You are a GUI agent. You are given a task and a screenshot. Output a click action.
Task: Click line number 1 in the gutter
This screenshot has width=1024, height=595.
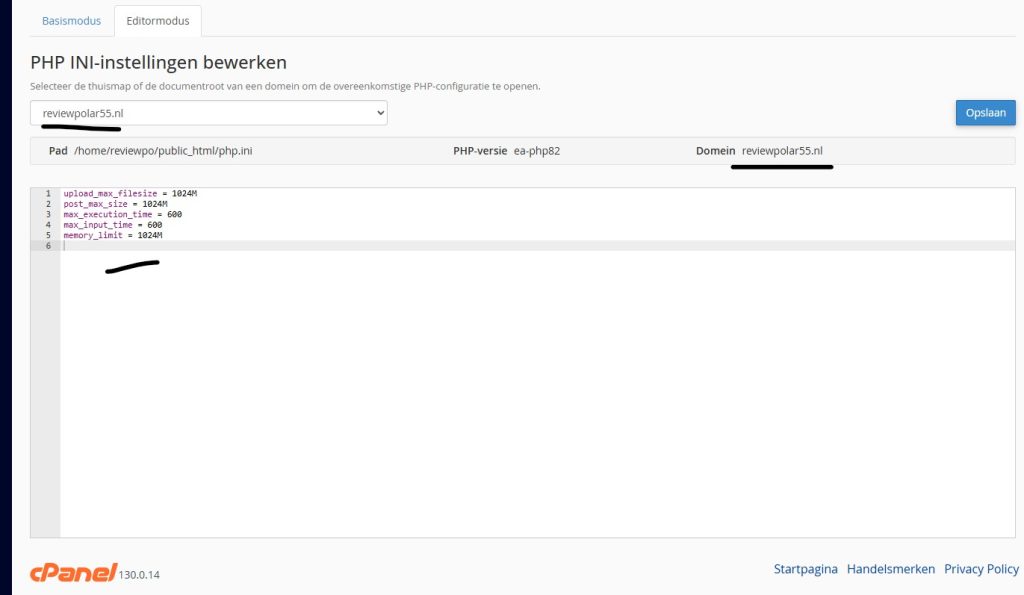[47, 193]
